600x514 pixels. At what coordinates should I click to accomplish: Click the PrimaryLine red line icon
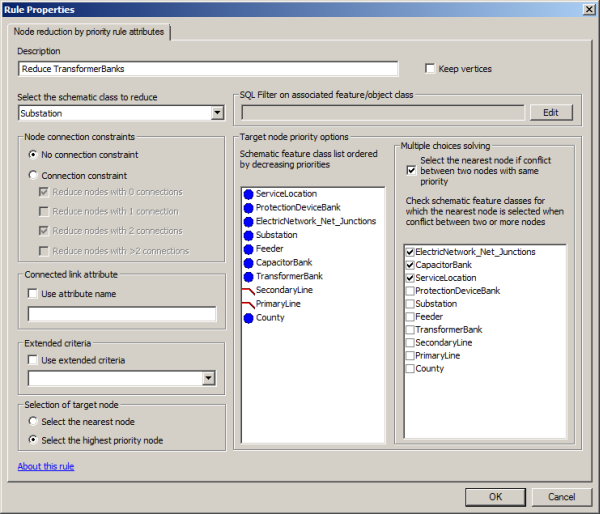[248, 304]
